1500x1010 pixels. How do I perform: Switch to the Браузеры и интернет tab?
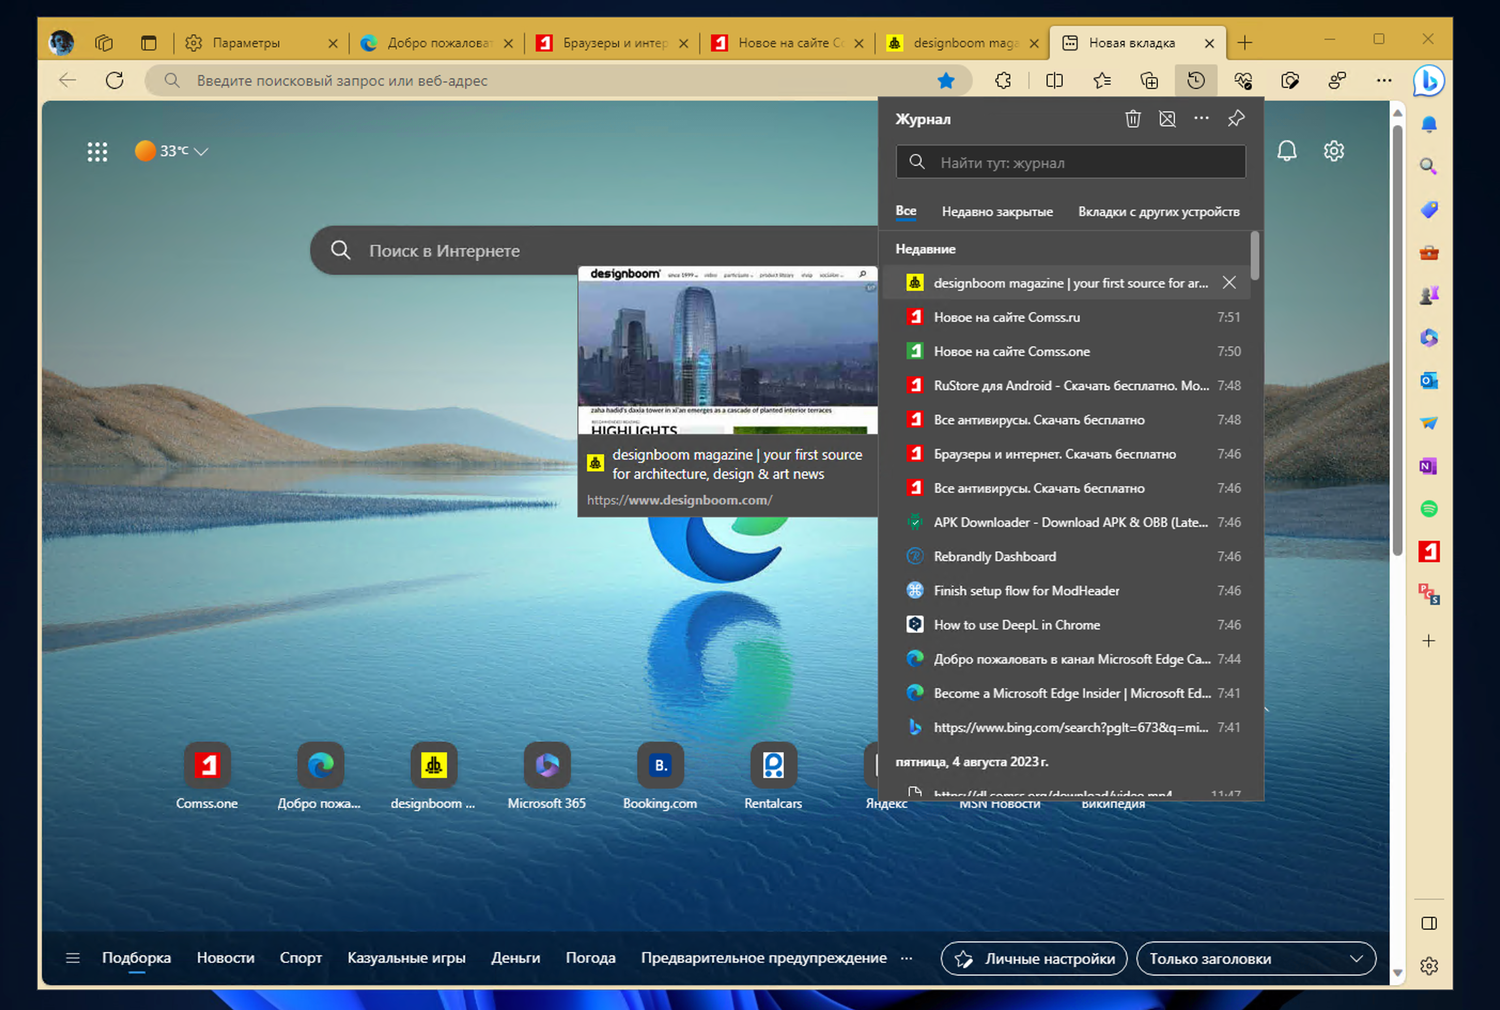coord(611,43)
